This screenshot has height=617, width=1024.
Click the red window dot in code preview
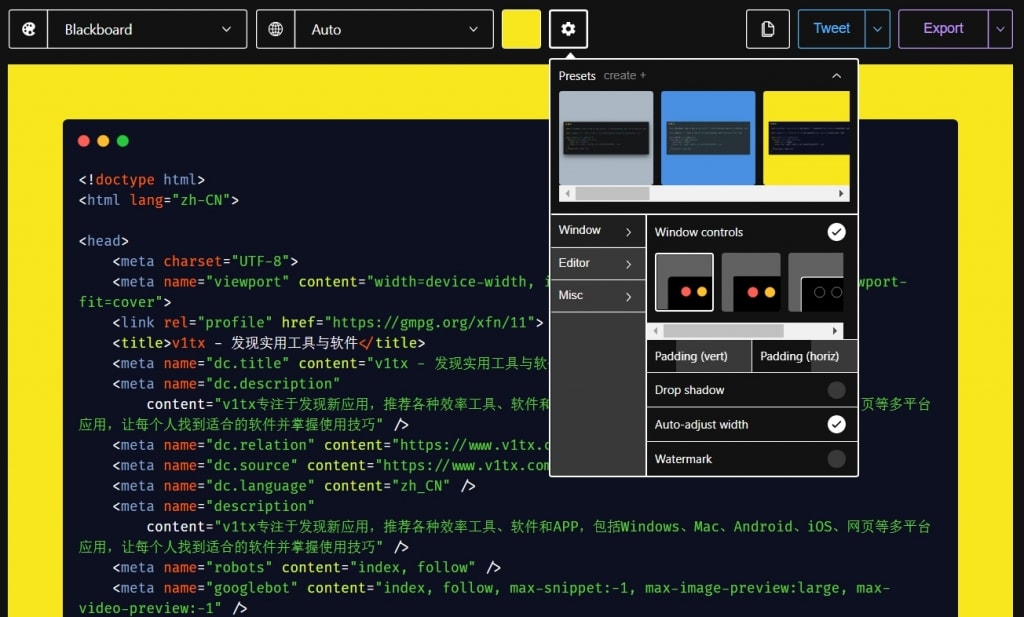[x=84, y=141]
